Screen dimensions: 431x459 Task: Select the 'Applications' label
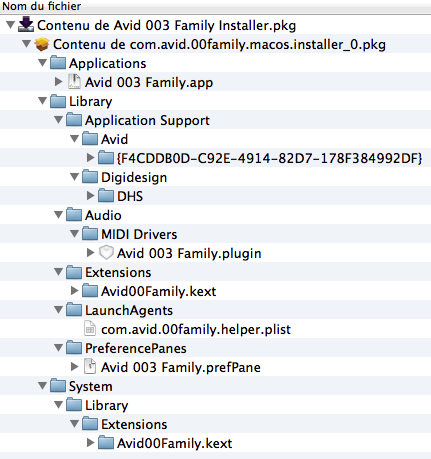click(107, 63)
